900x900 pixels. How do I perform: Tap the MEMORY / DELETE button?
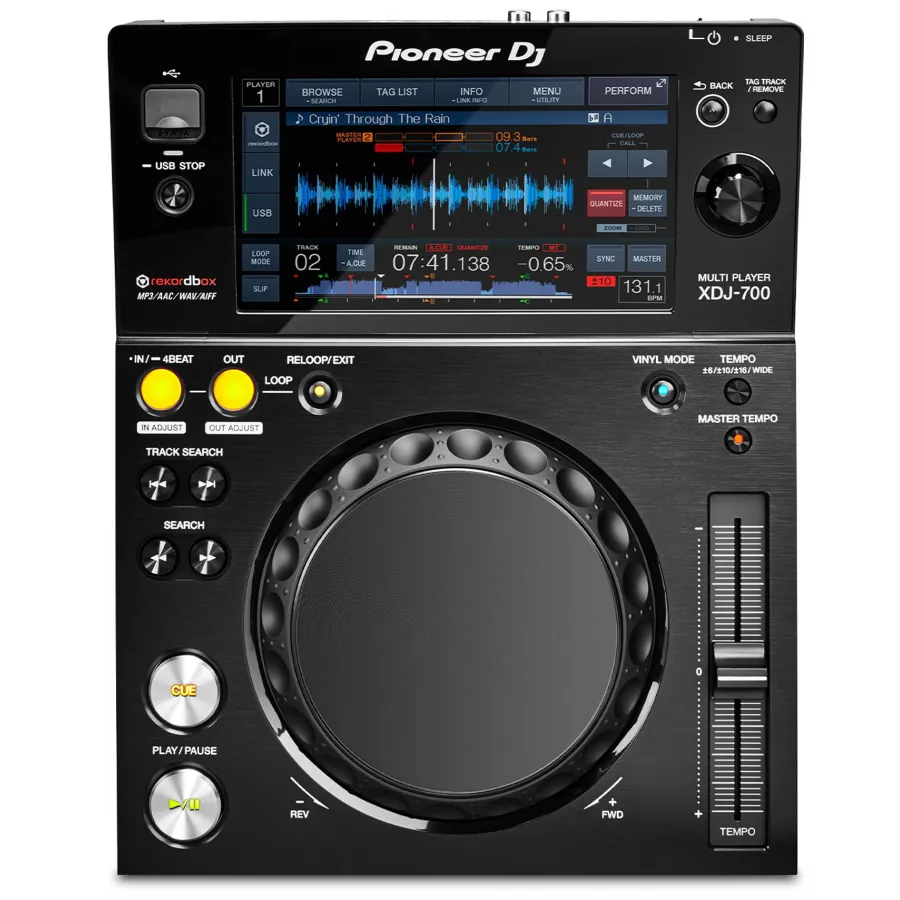tap(647, 203)
